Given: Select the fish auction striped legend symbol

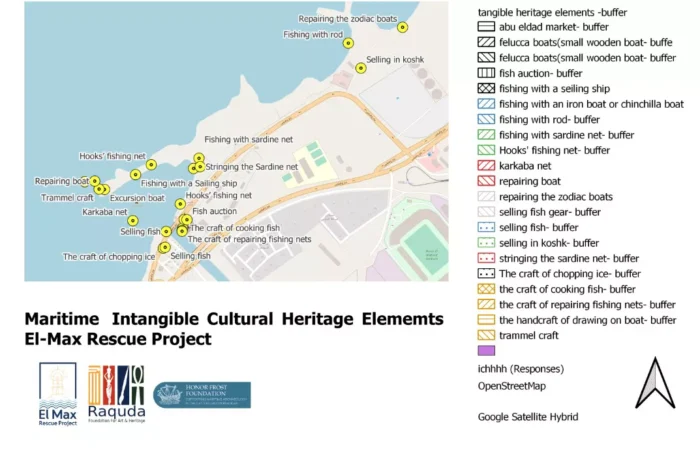Looking at the screenshot, I should [x=487, y=73].
